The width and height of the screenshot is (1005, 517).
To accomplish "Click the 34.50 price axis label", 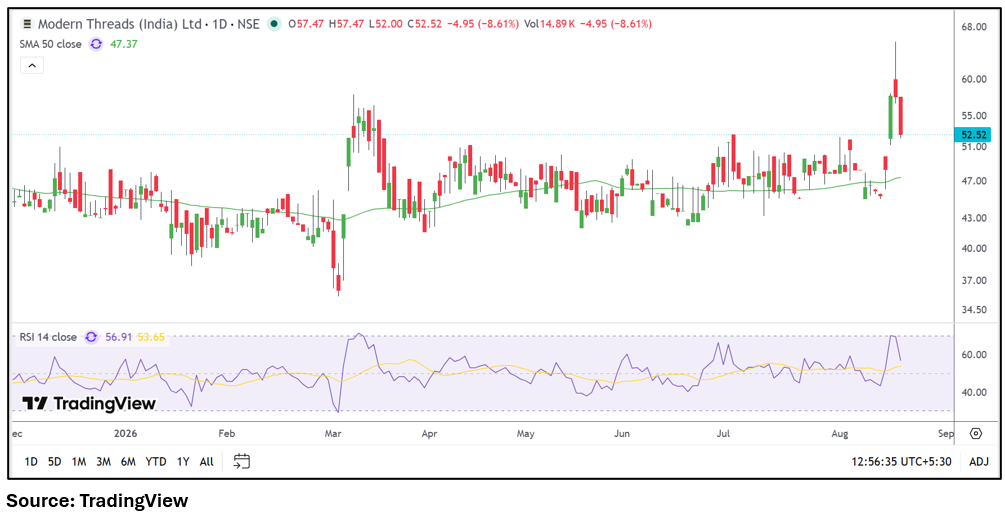I will click(972, 310).
